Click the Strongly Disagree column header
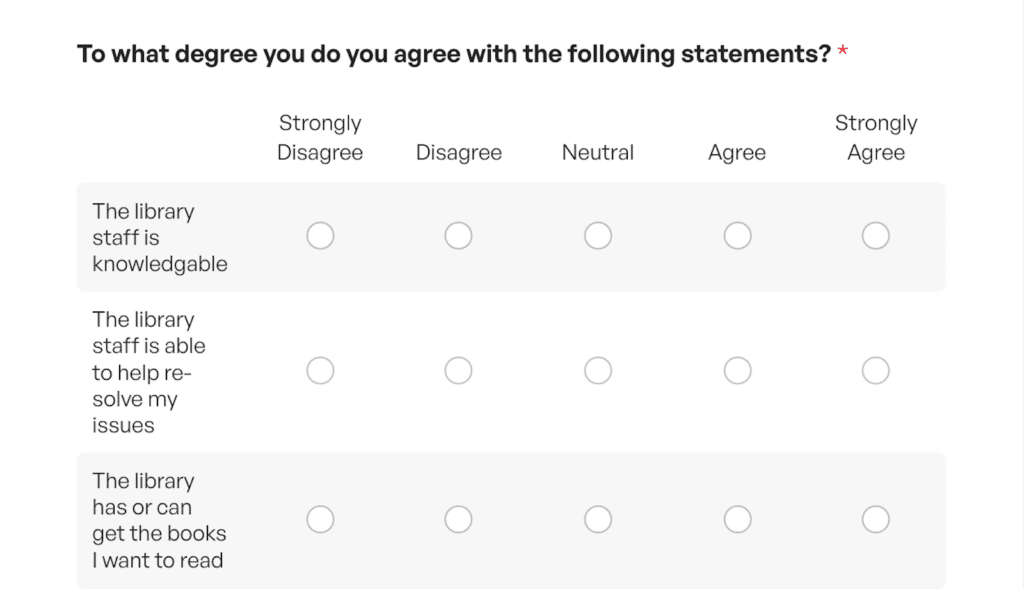 pos(320,138)
